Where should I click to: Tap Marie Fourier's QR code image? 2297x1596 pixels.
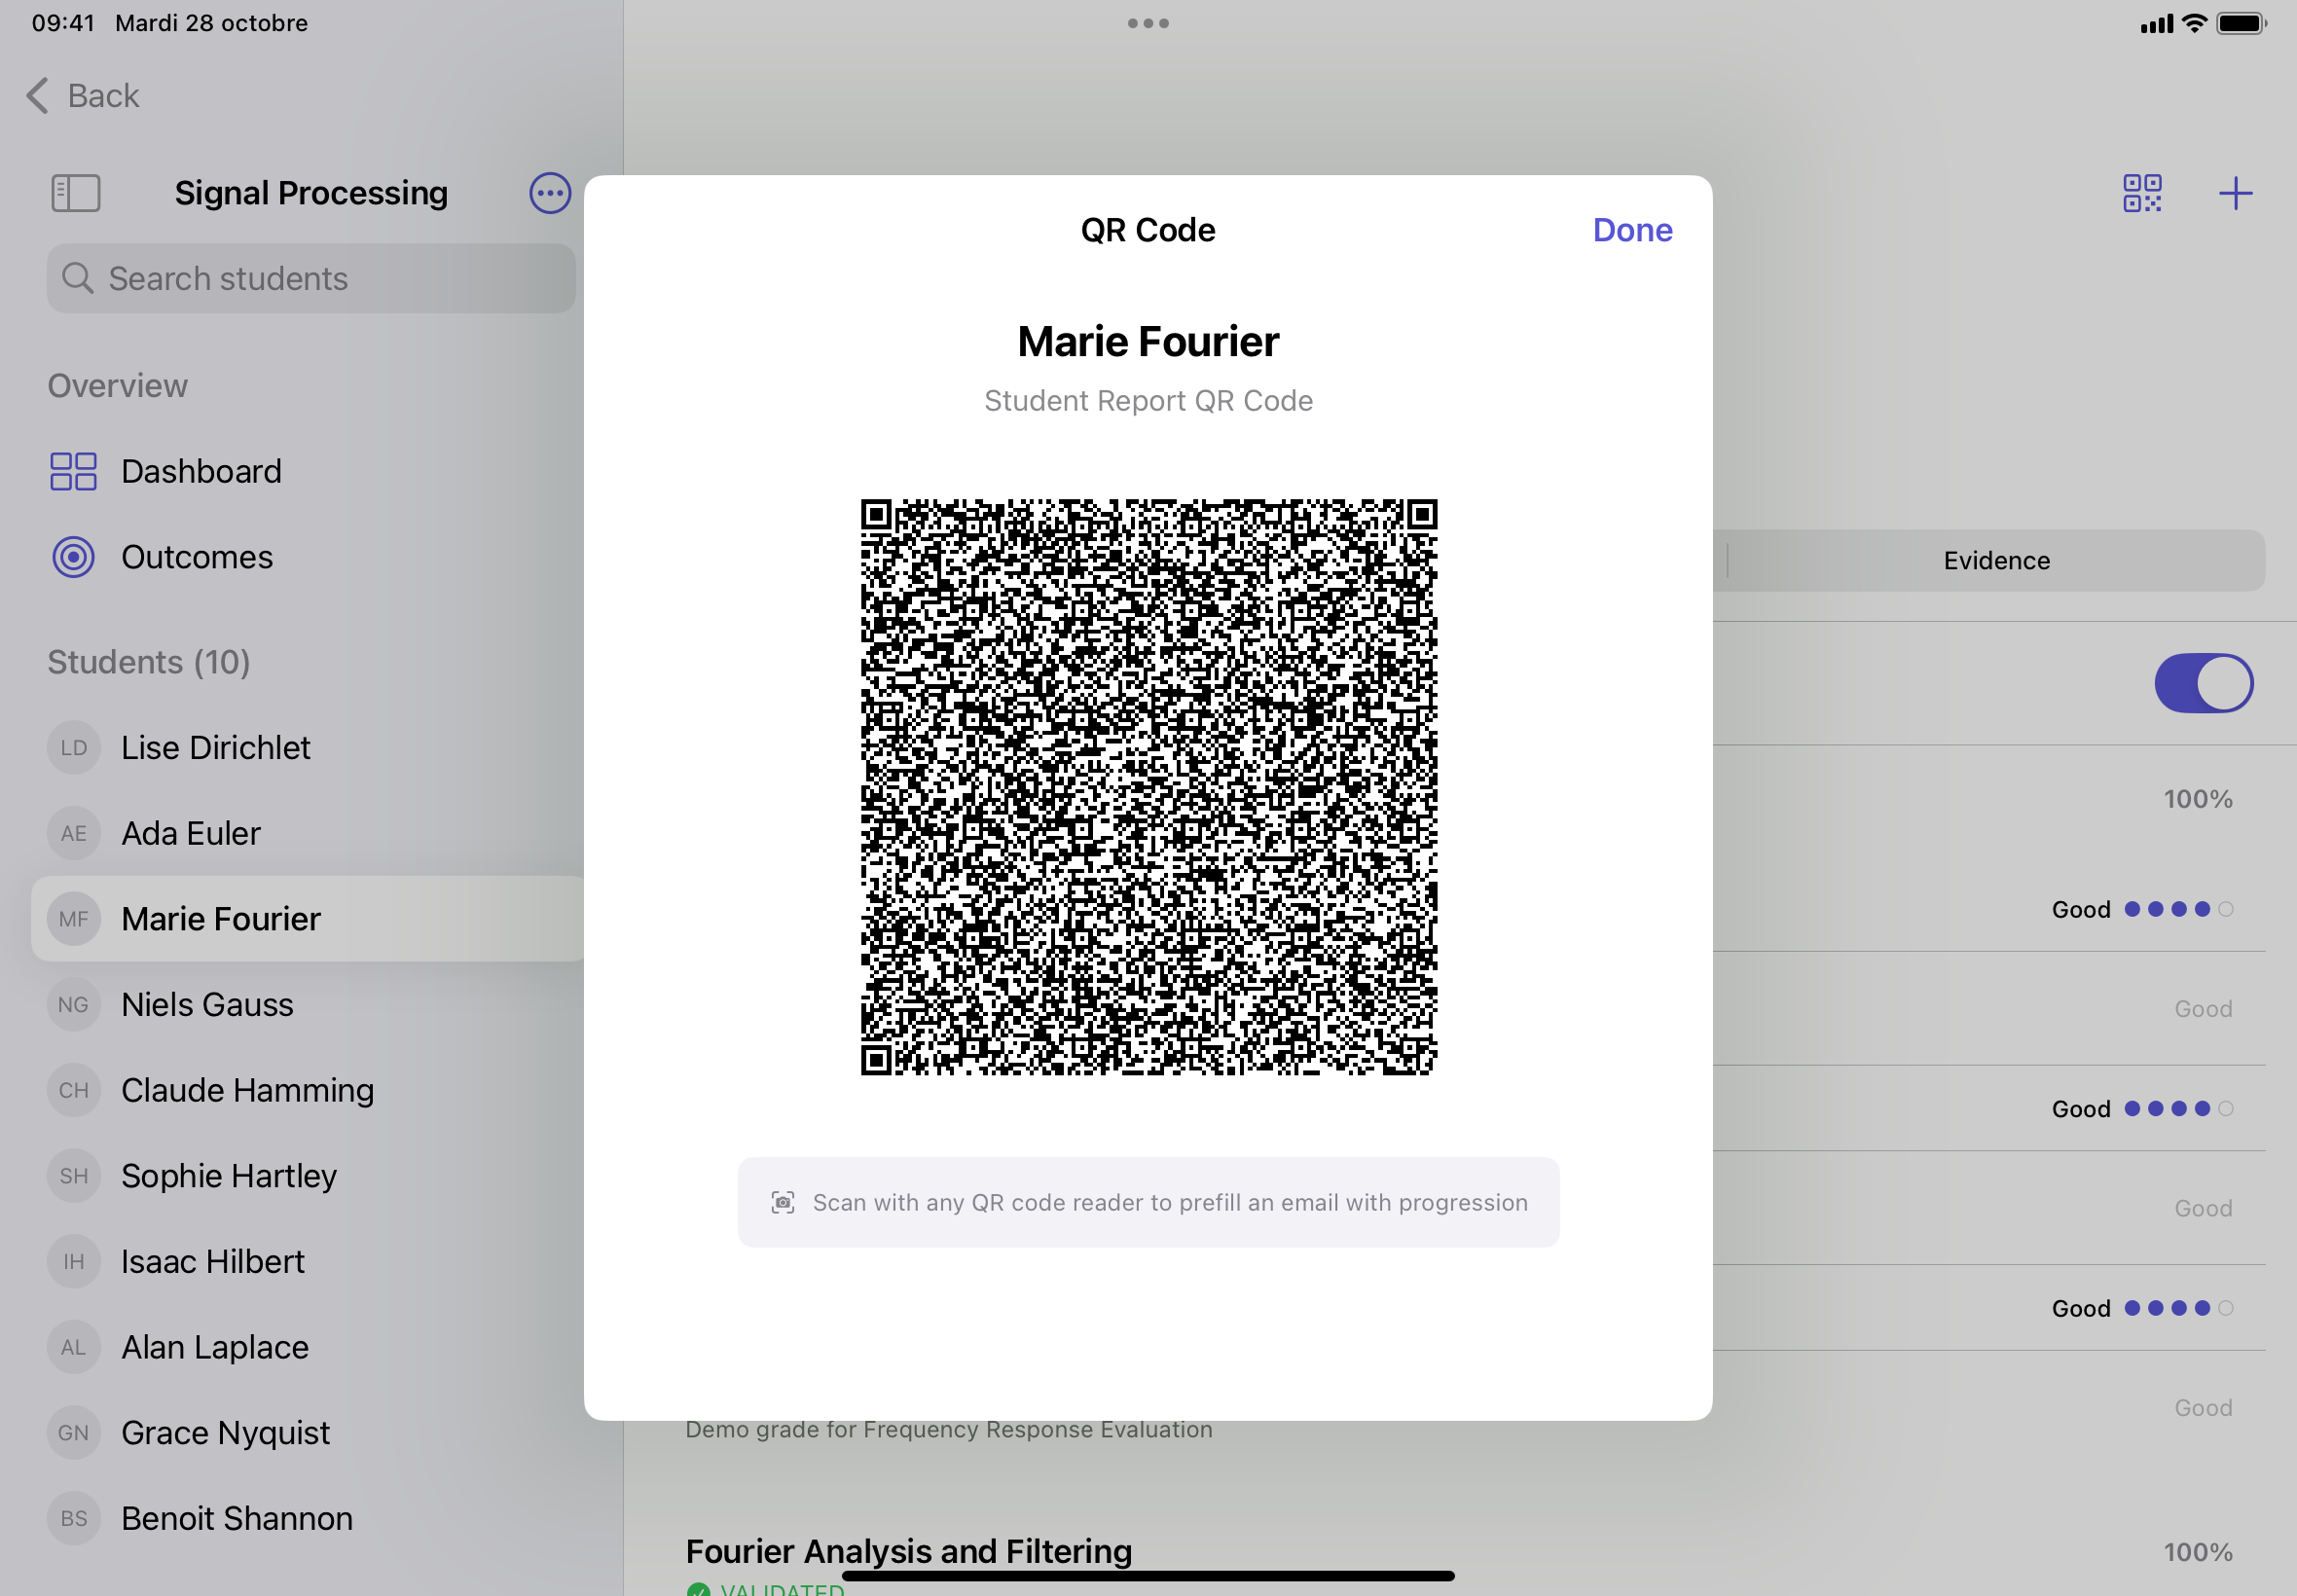[x=1148, y=787]
